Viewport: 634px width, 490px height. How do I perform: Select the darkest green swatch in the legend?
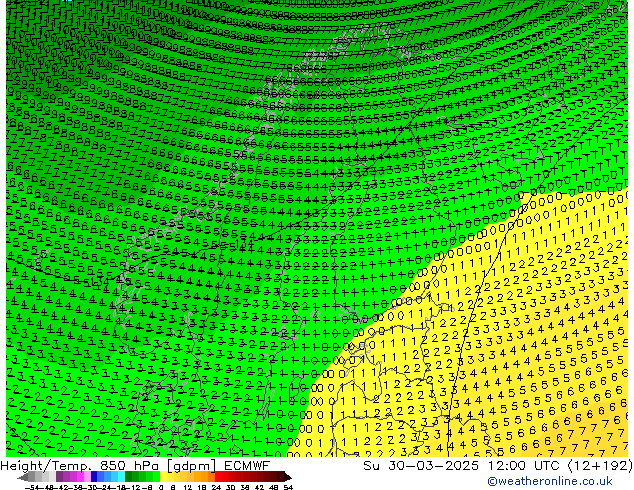129,477
